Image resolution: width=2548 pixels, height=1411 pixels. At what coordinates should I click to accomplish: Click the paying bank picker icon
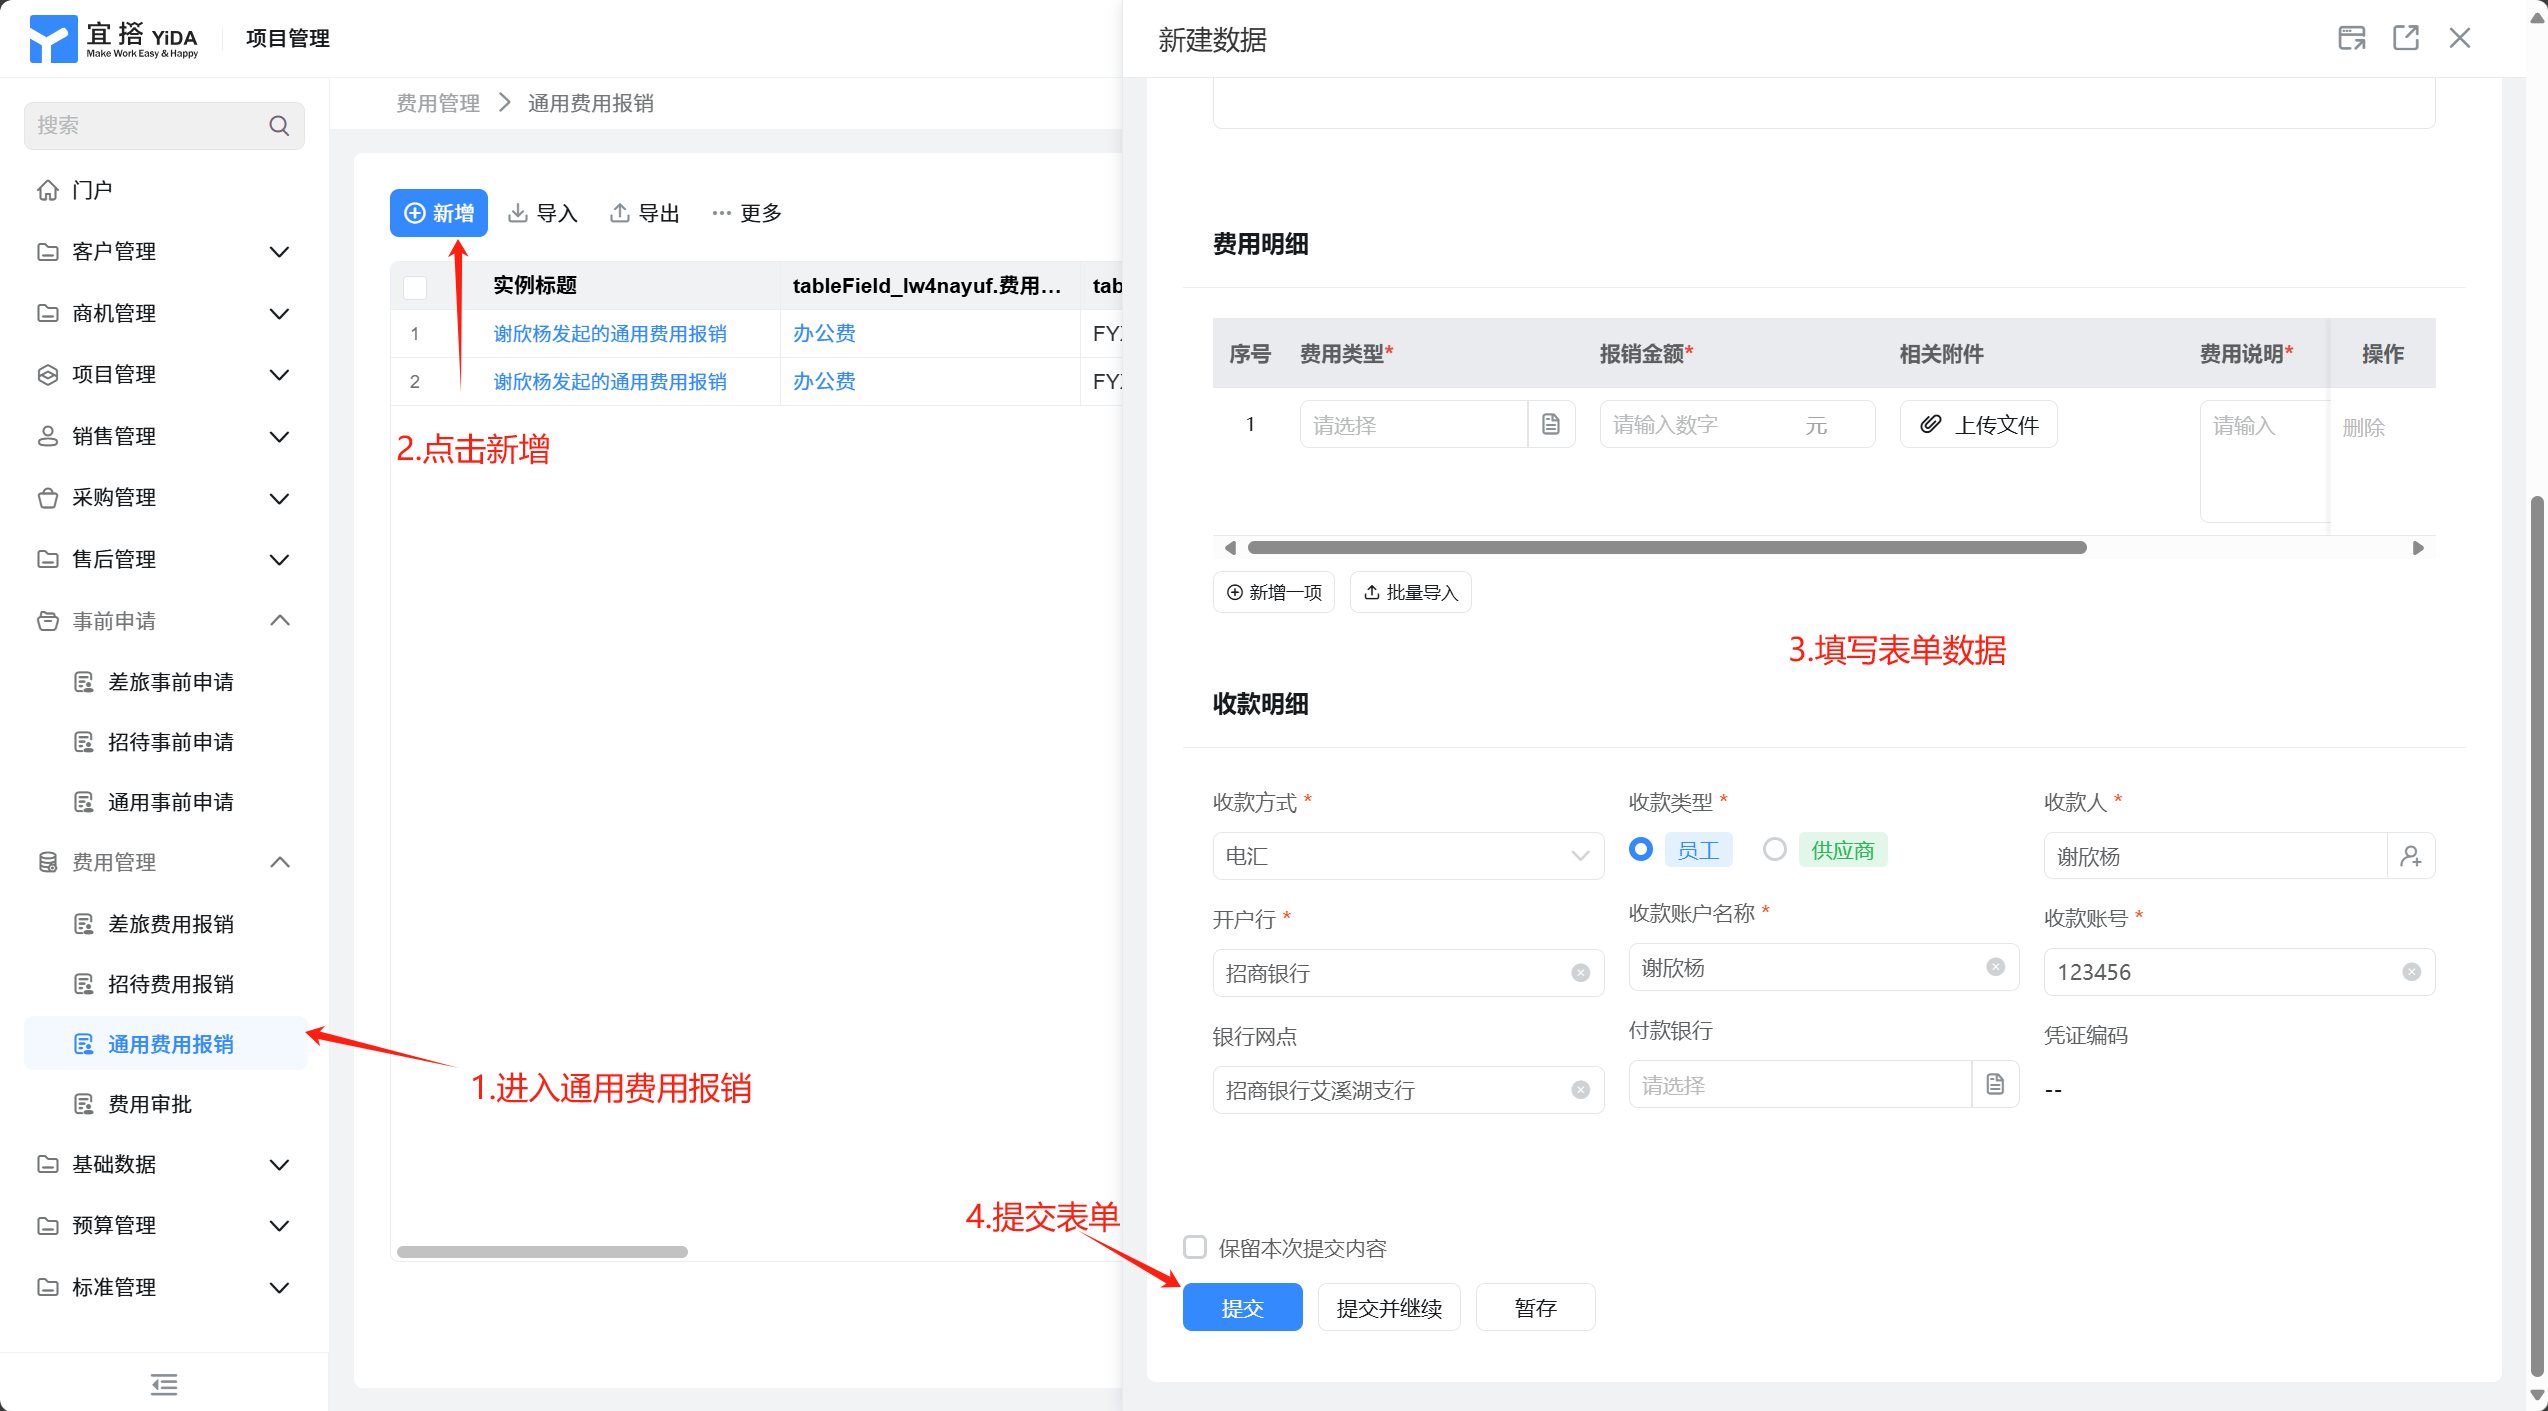tap(1995, 1084)
